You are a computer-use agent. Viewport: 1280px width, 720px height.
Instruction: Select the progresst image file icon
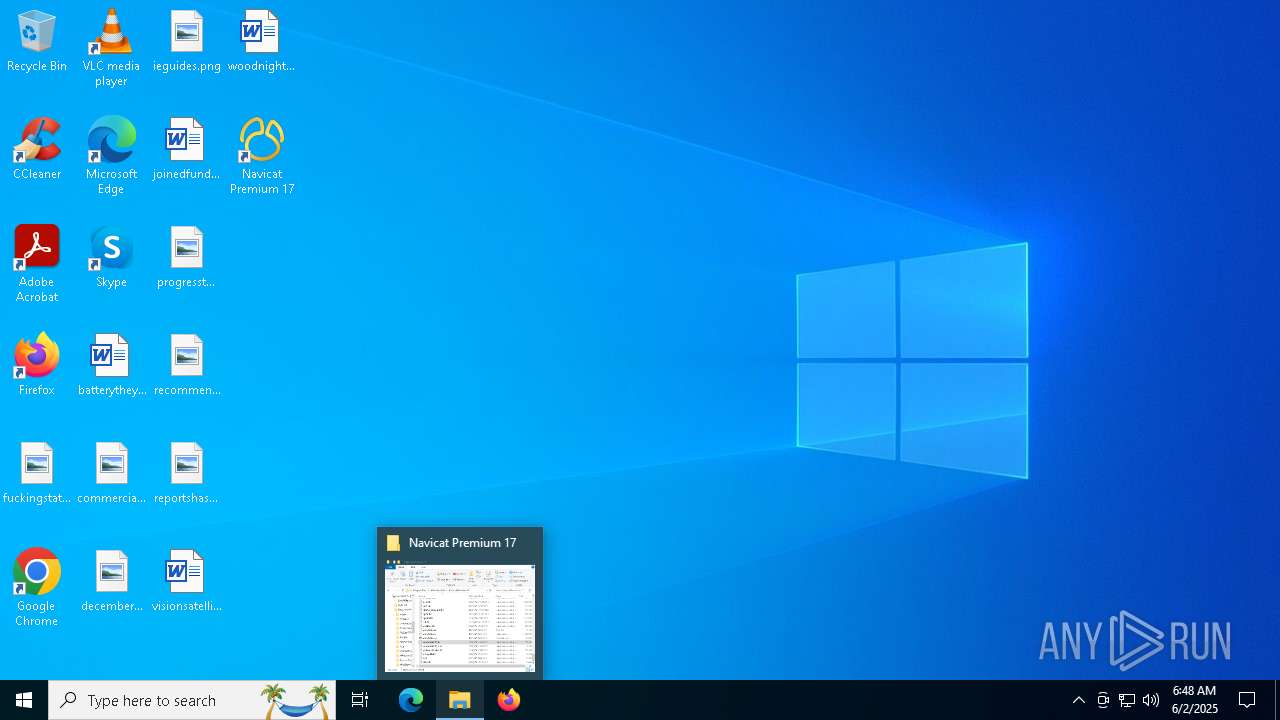point(186,258)
